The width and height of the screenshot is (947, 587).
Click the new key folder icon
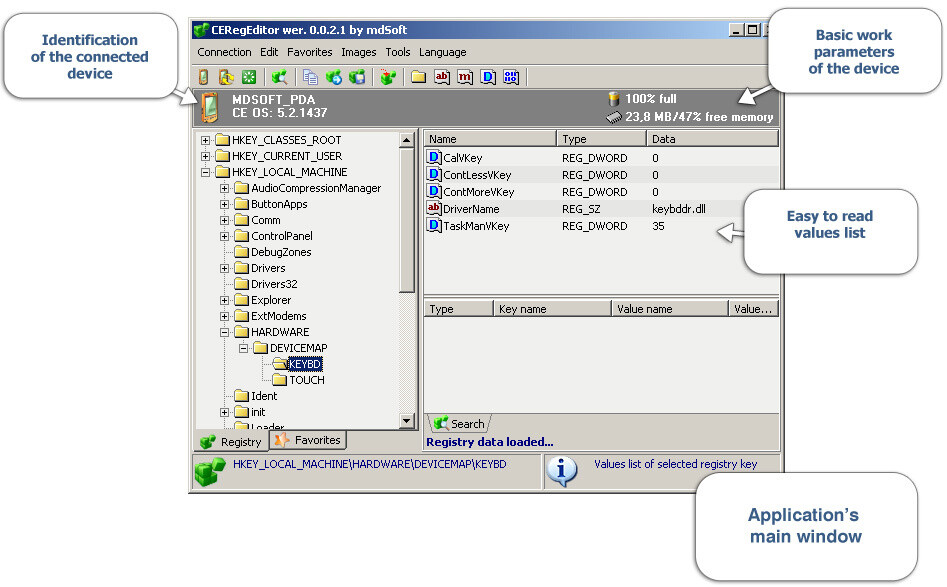(x=419, y=77)
